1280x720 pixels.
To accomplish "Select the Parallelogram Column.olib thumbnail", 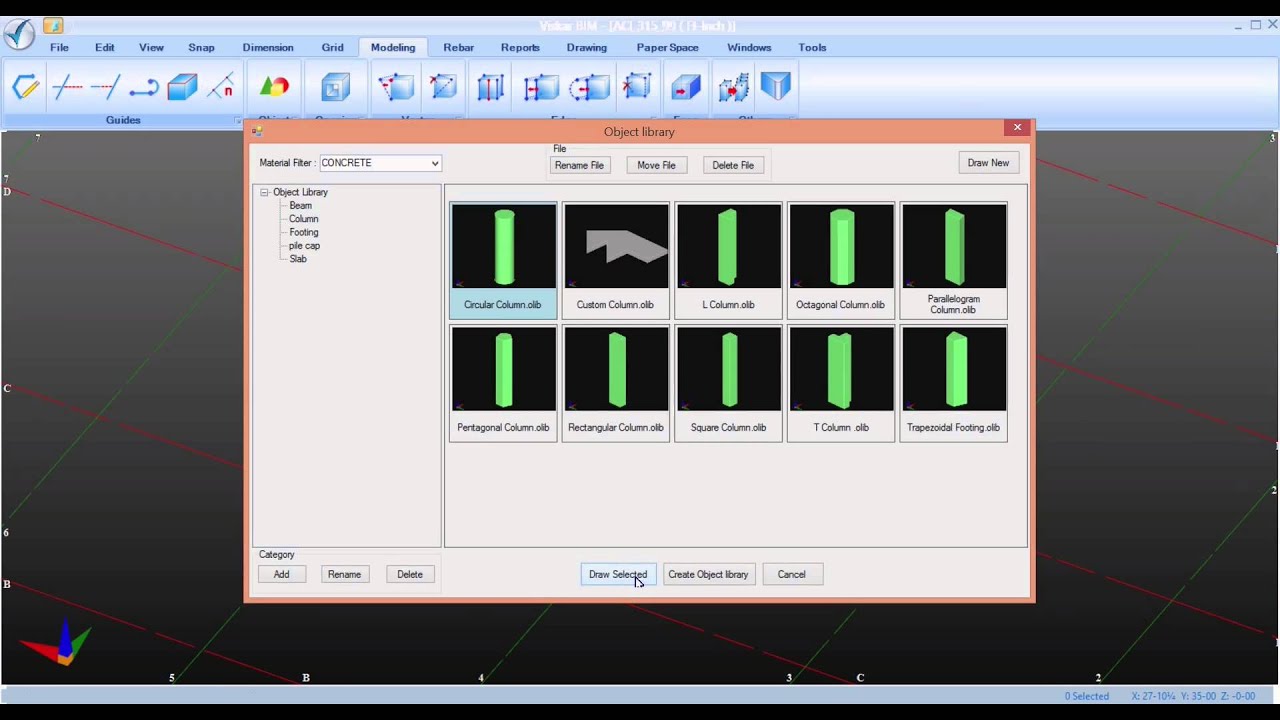I will [954, 259].
